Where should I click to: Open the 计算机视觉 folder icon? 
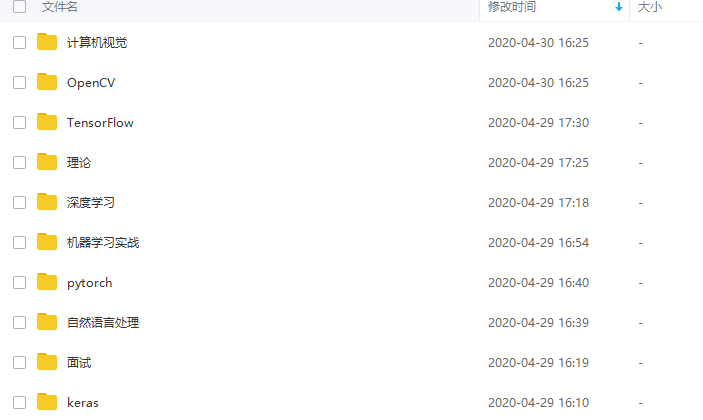pos(47,42)
